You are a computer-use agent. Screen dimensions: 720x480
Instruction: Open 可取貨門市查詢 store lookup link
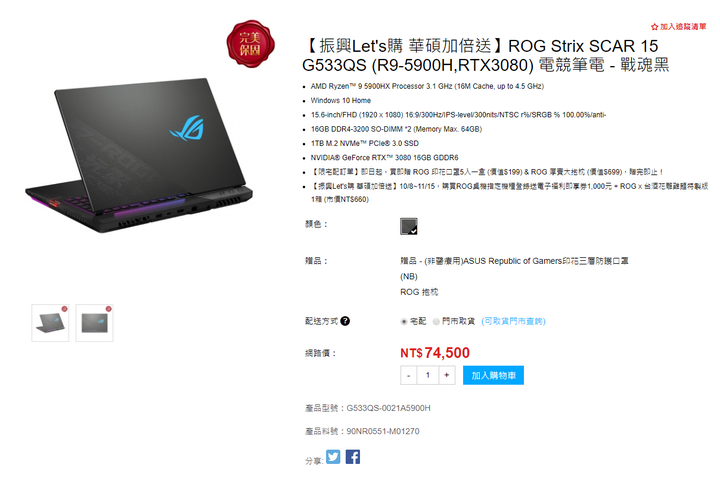pos(513,321)
